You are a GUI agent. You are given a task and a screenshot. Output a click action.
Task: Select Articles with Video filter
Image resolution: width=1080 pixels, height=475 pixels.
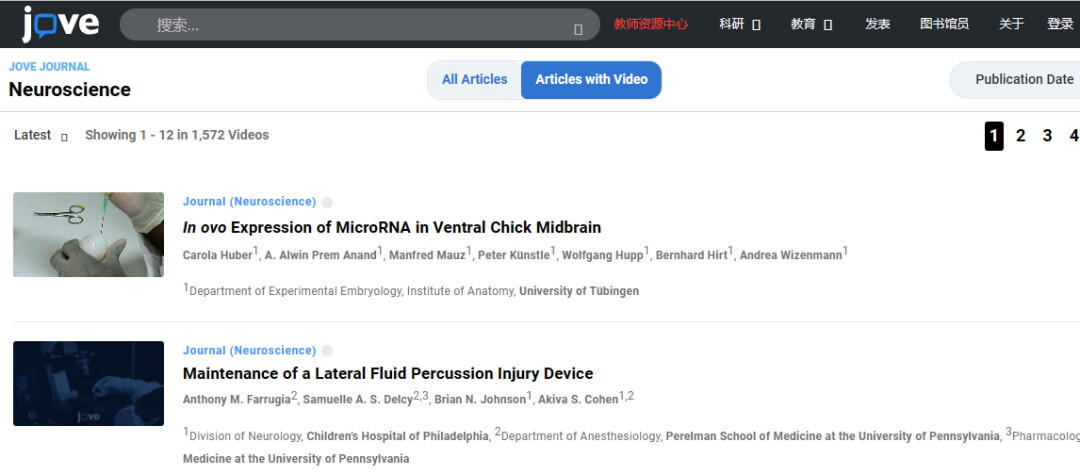[x=591, y=80]
